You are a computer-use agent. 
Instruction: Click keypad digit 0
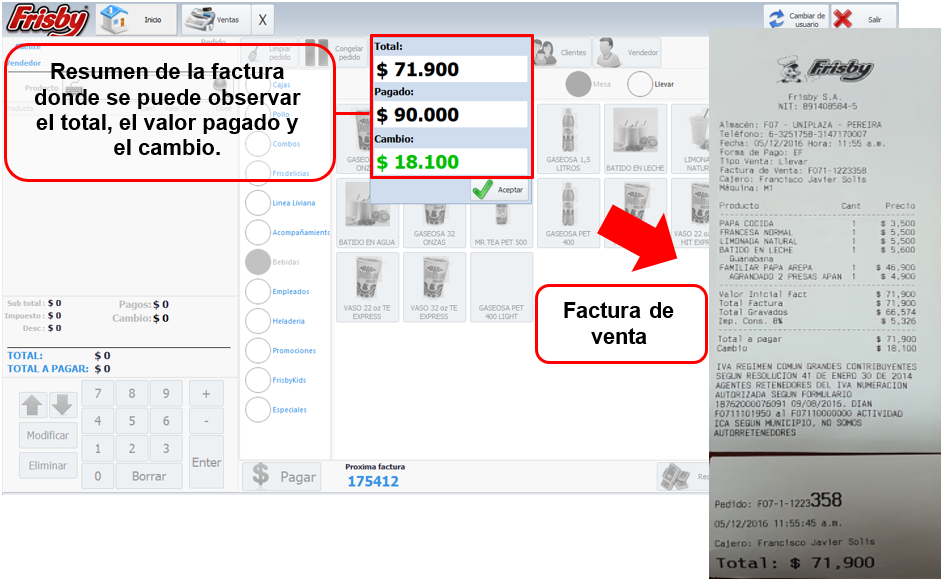click(98, 476)
